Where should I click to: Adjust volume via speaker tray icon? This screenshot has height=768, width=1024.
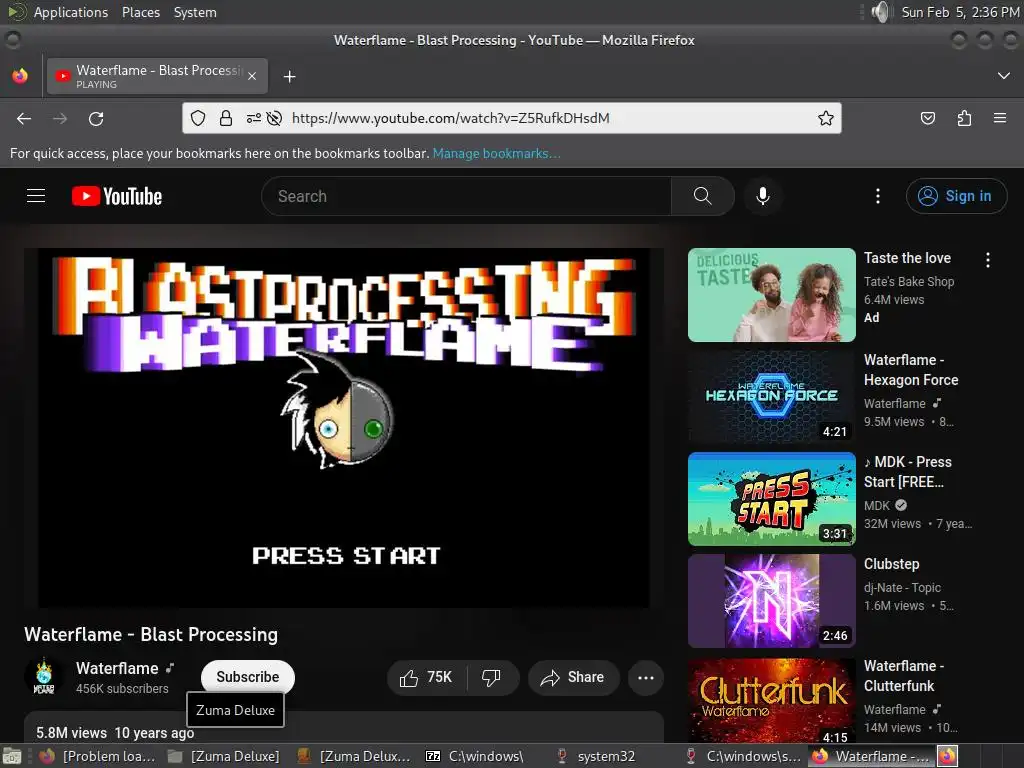click(881, 12)
